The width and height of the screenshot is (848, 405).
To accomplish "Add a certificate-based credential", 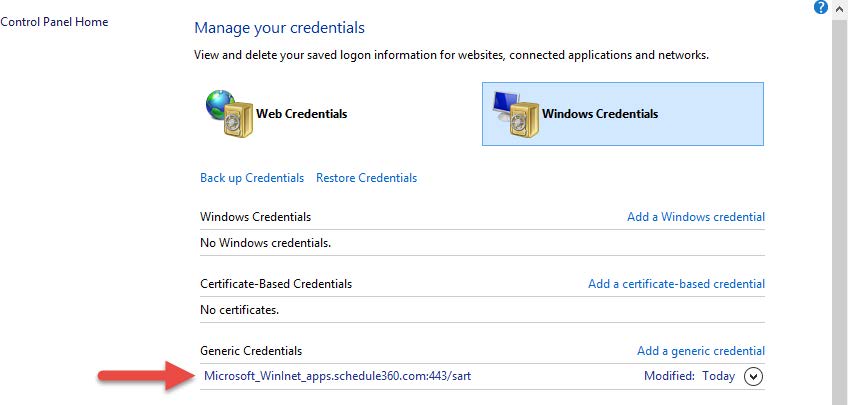I will [676, 284].
